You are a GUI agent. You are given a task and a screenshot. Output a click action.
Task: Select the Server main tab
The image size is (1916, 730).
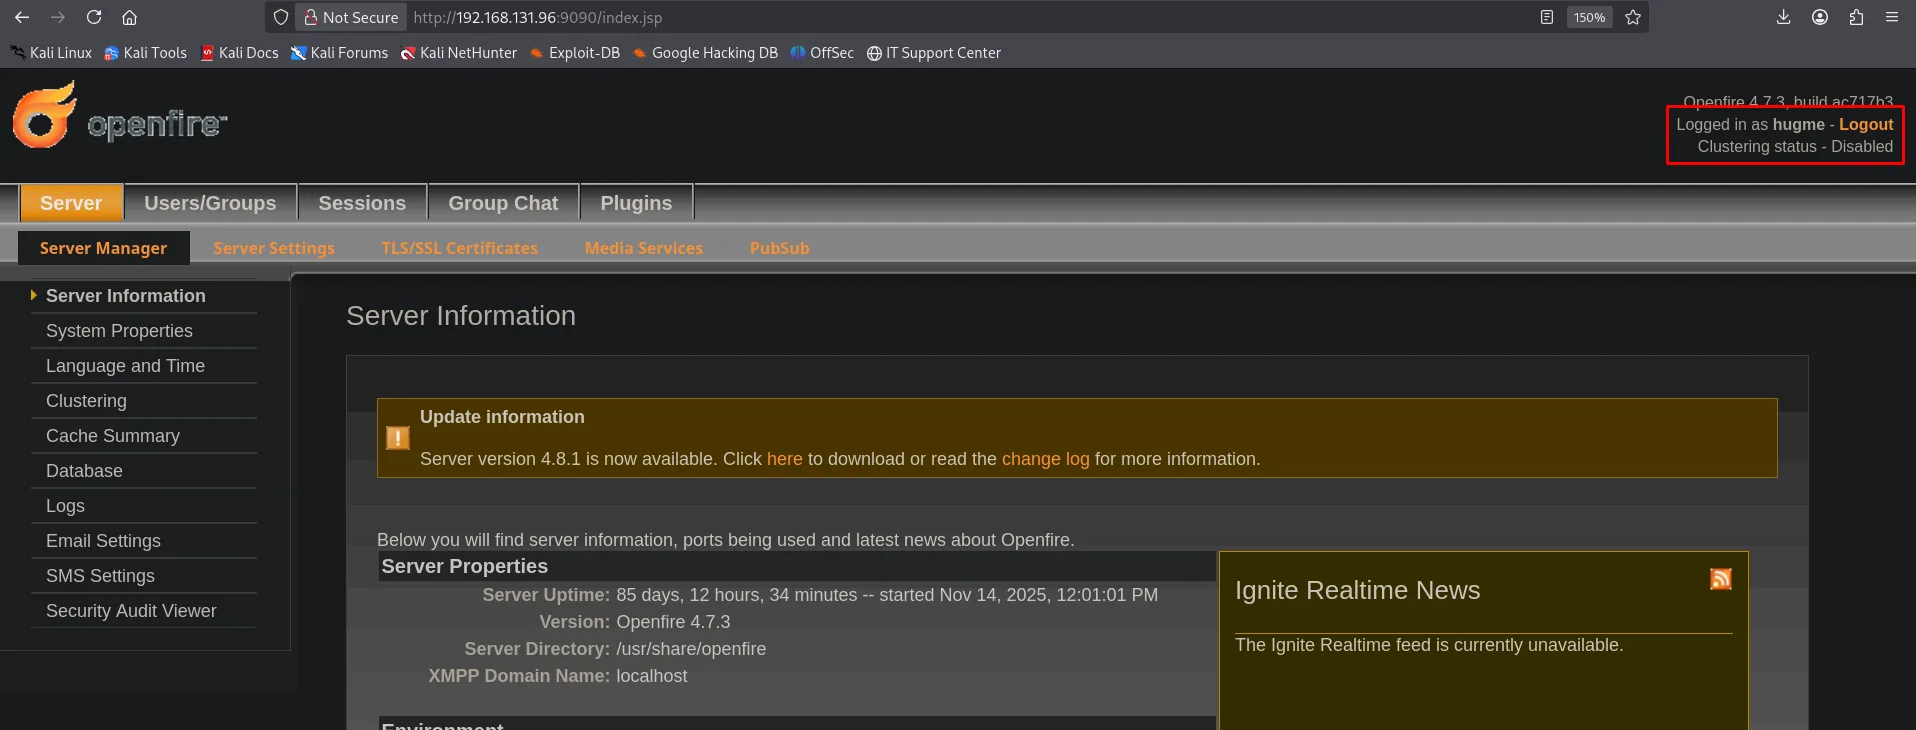point(71,203)
